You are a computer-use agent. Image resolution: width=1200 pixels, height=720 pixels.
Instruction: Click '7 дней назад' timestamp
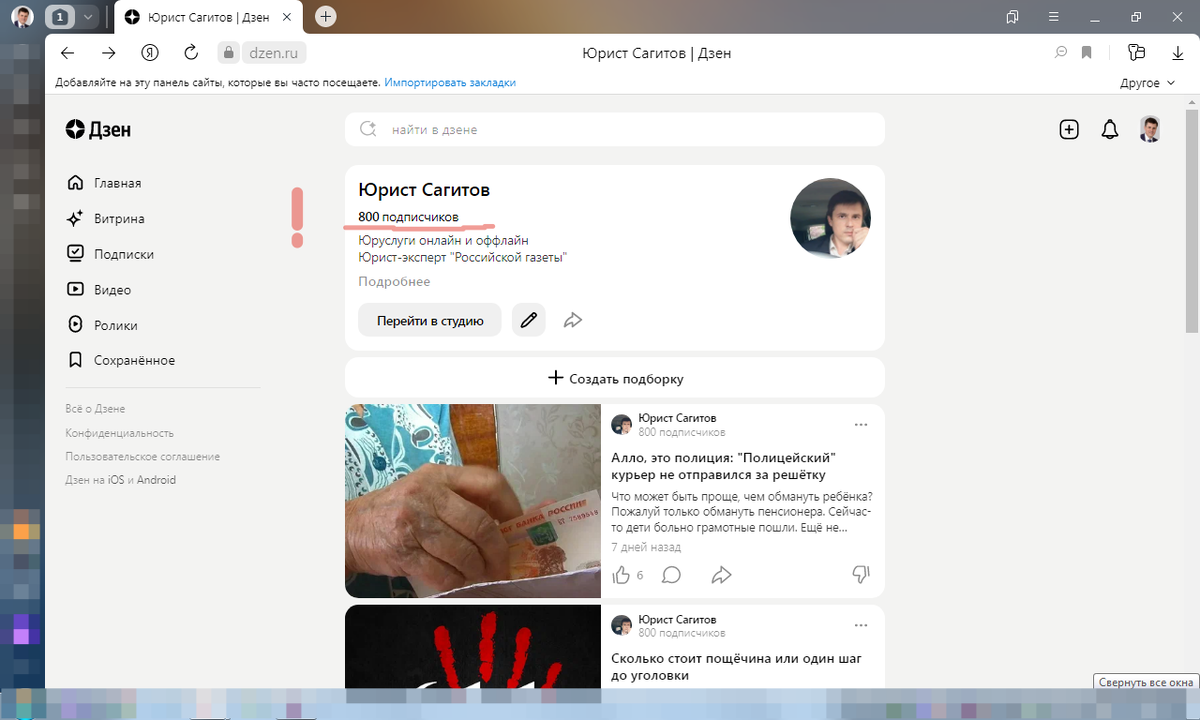646,547
